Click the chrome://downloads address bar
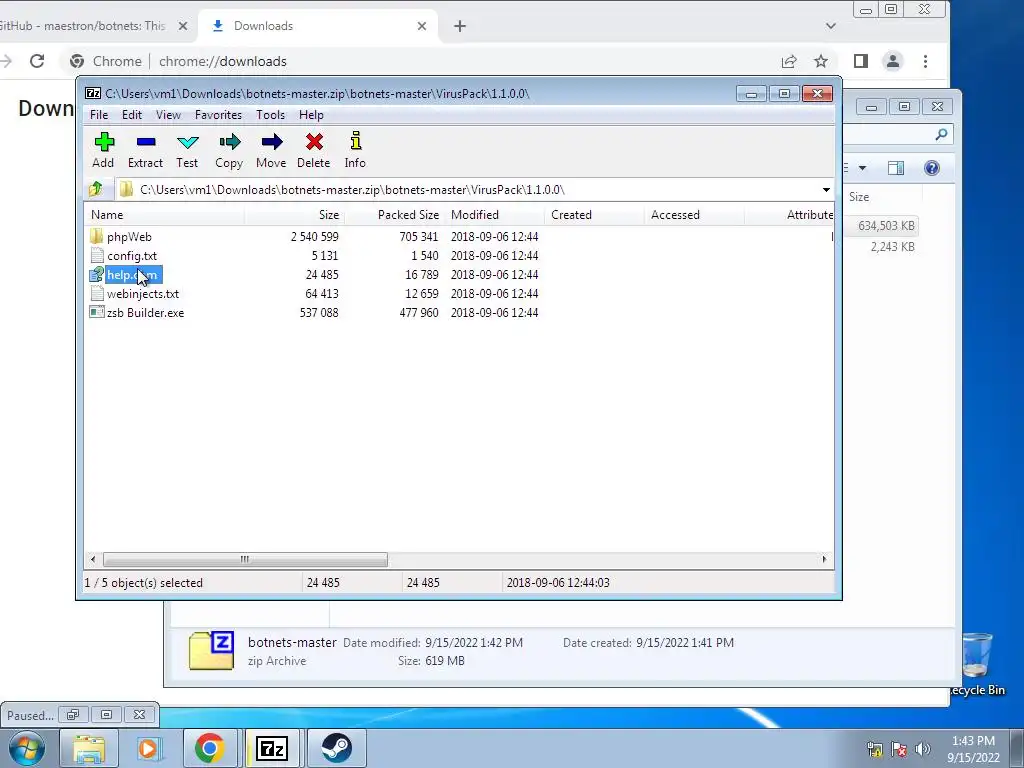The height and width of the screenshot is (768, 1024). coord(417,61)
